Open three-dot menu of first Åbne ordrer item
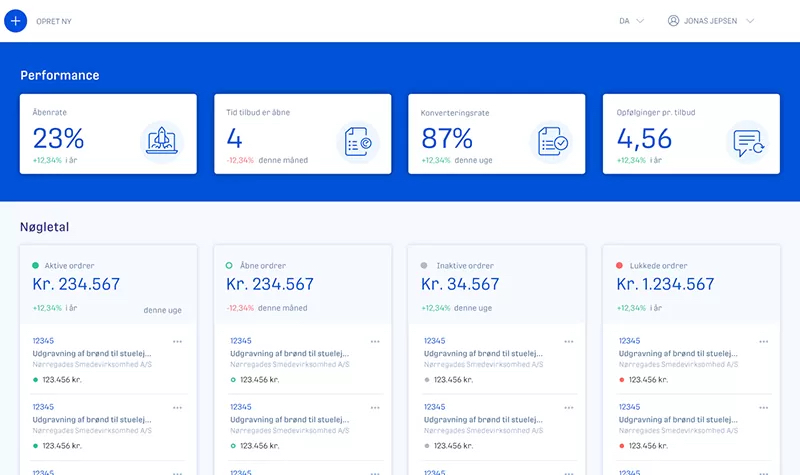This screenshot has width=800, height=475. (375, 341)
